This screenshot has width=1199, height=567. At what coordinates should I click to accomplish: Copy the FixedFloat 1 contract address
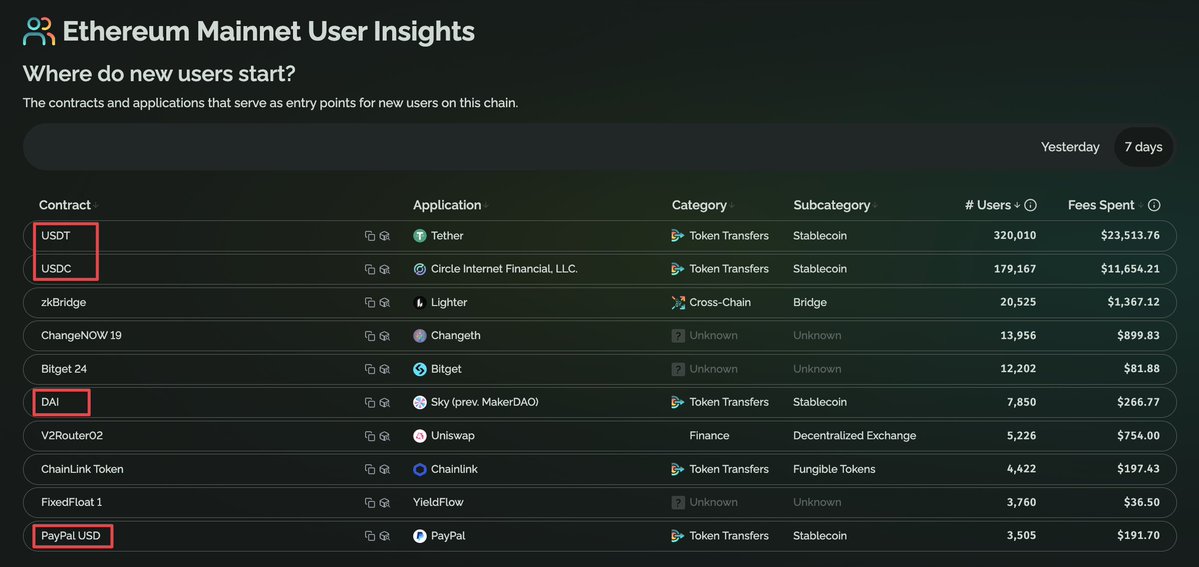click(370, 503)
